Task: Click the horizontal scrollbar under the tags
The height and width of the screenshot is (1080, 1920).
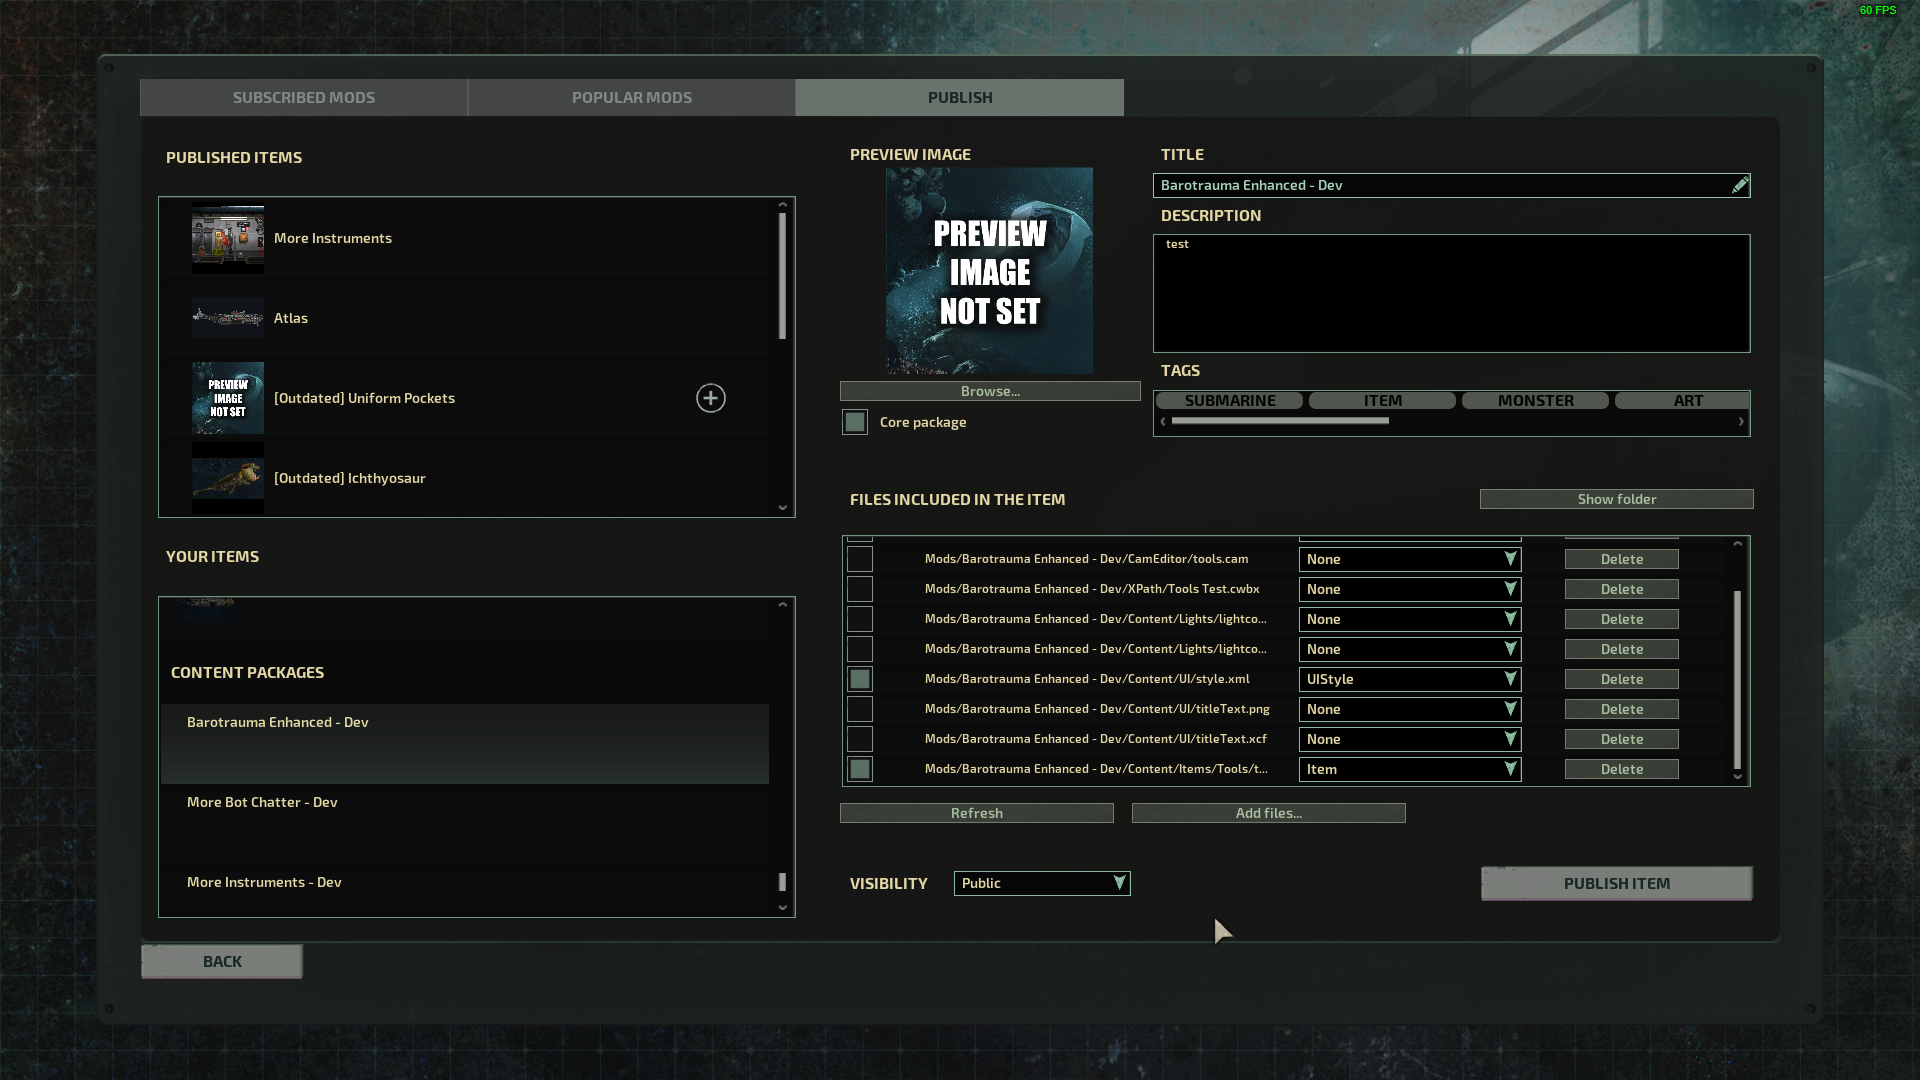Action: pyautogui.click(x=1278, y=420)
